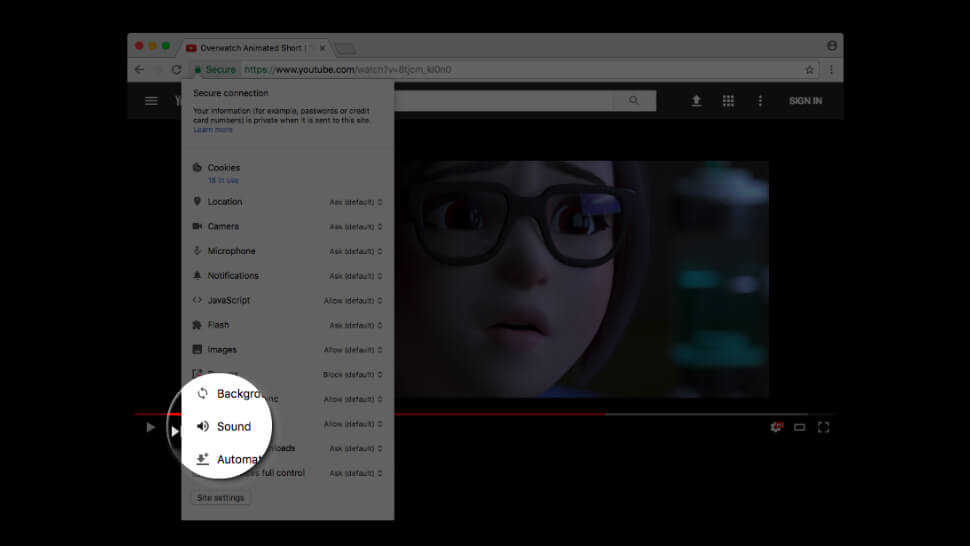The width and height of the screenshot is (970, 546).
Task: Open the YouTube apps grid icon
Action: (x=728, y=101)
